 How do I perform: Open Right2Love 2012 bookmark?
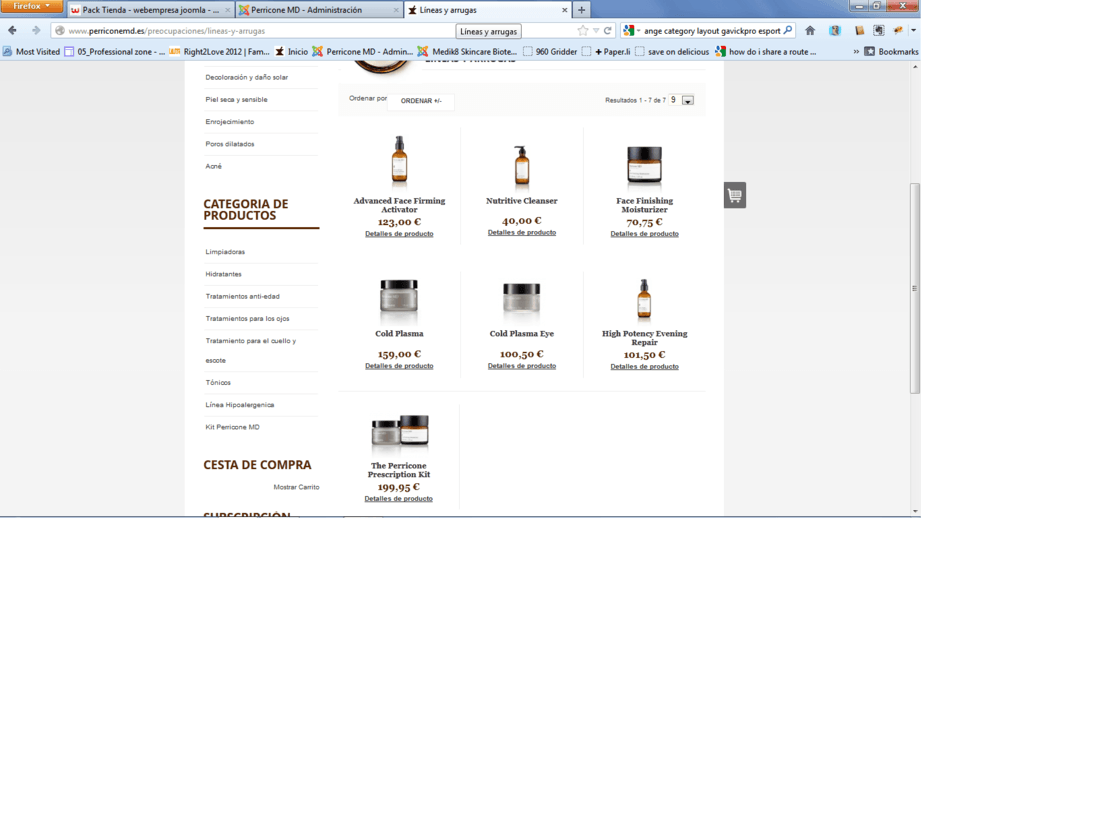220,51
